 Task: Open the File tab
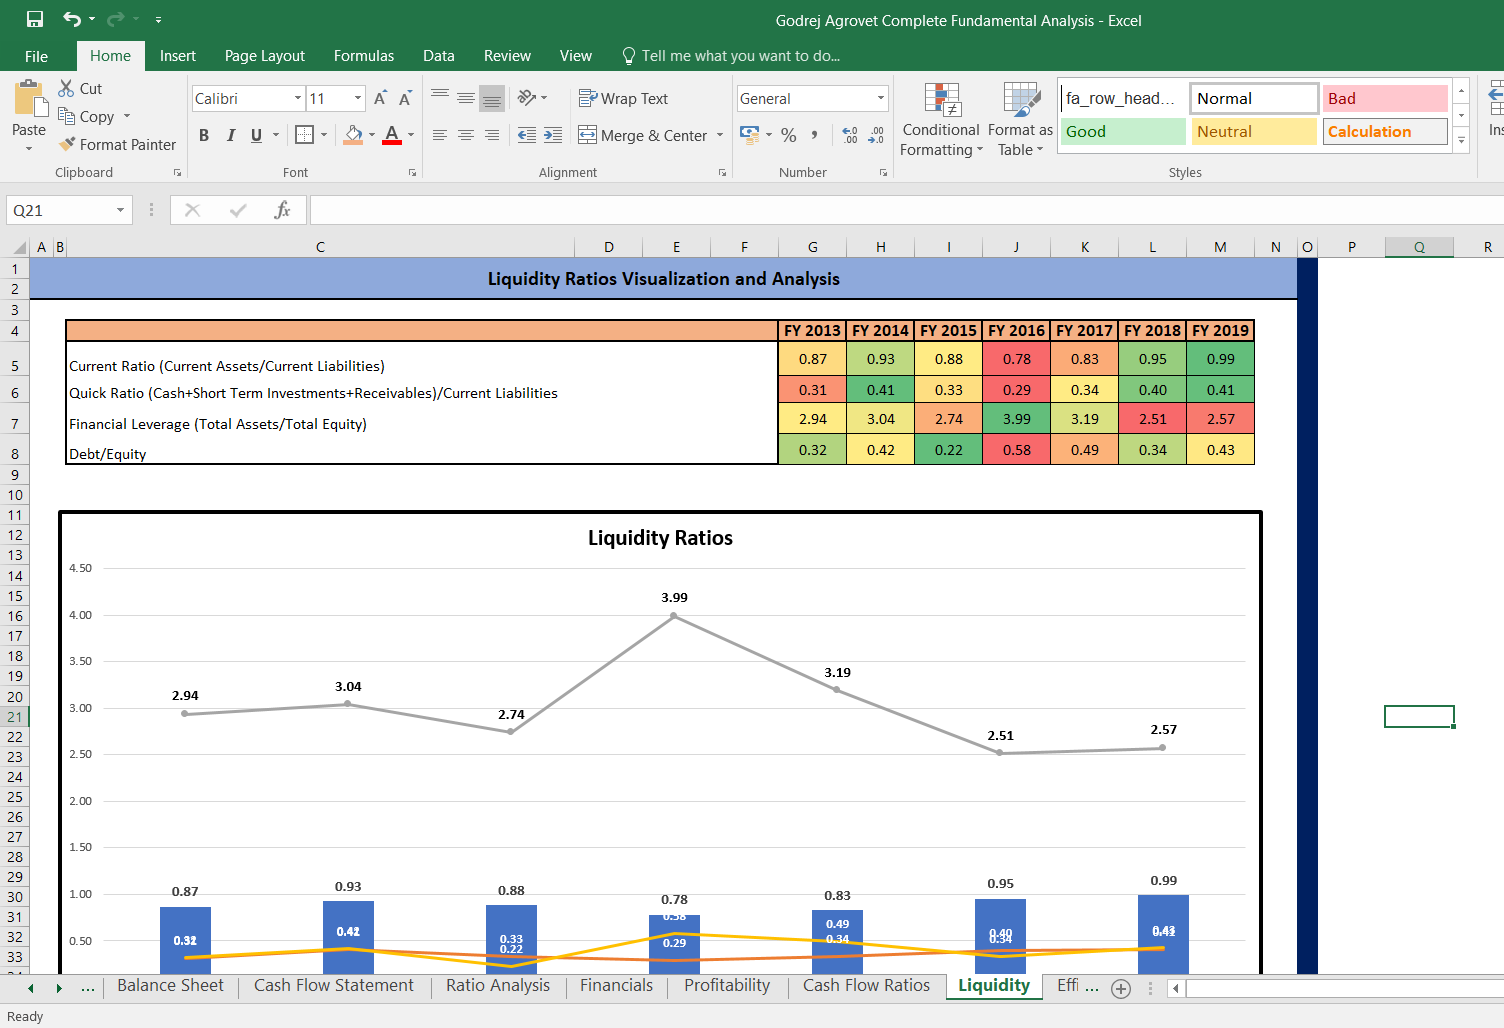[x=37, y=56]
